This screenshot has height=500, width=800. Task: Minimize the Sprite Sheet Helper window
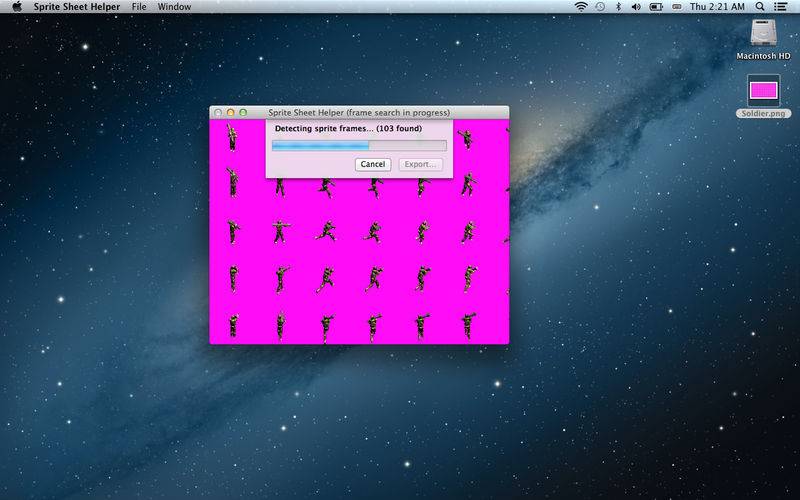(x=230, y=112)
